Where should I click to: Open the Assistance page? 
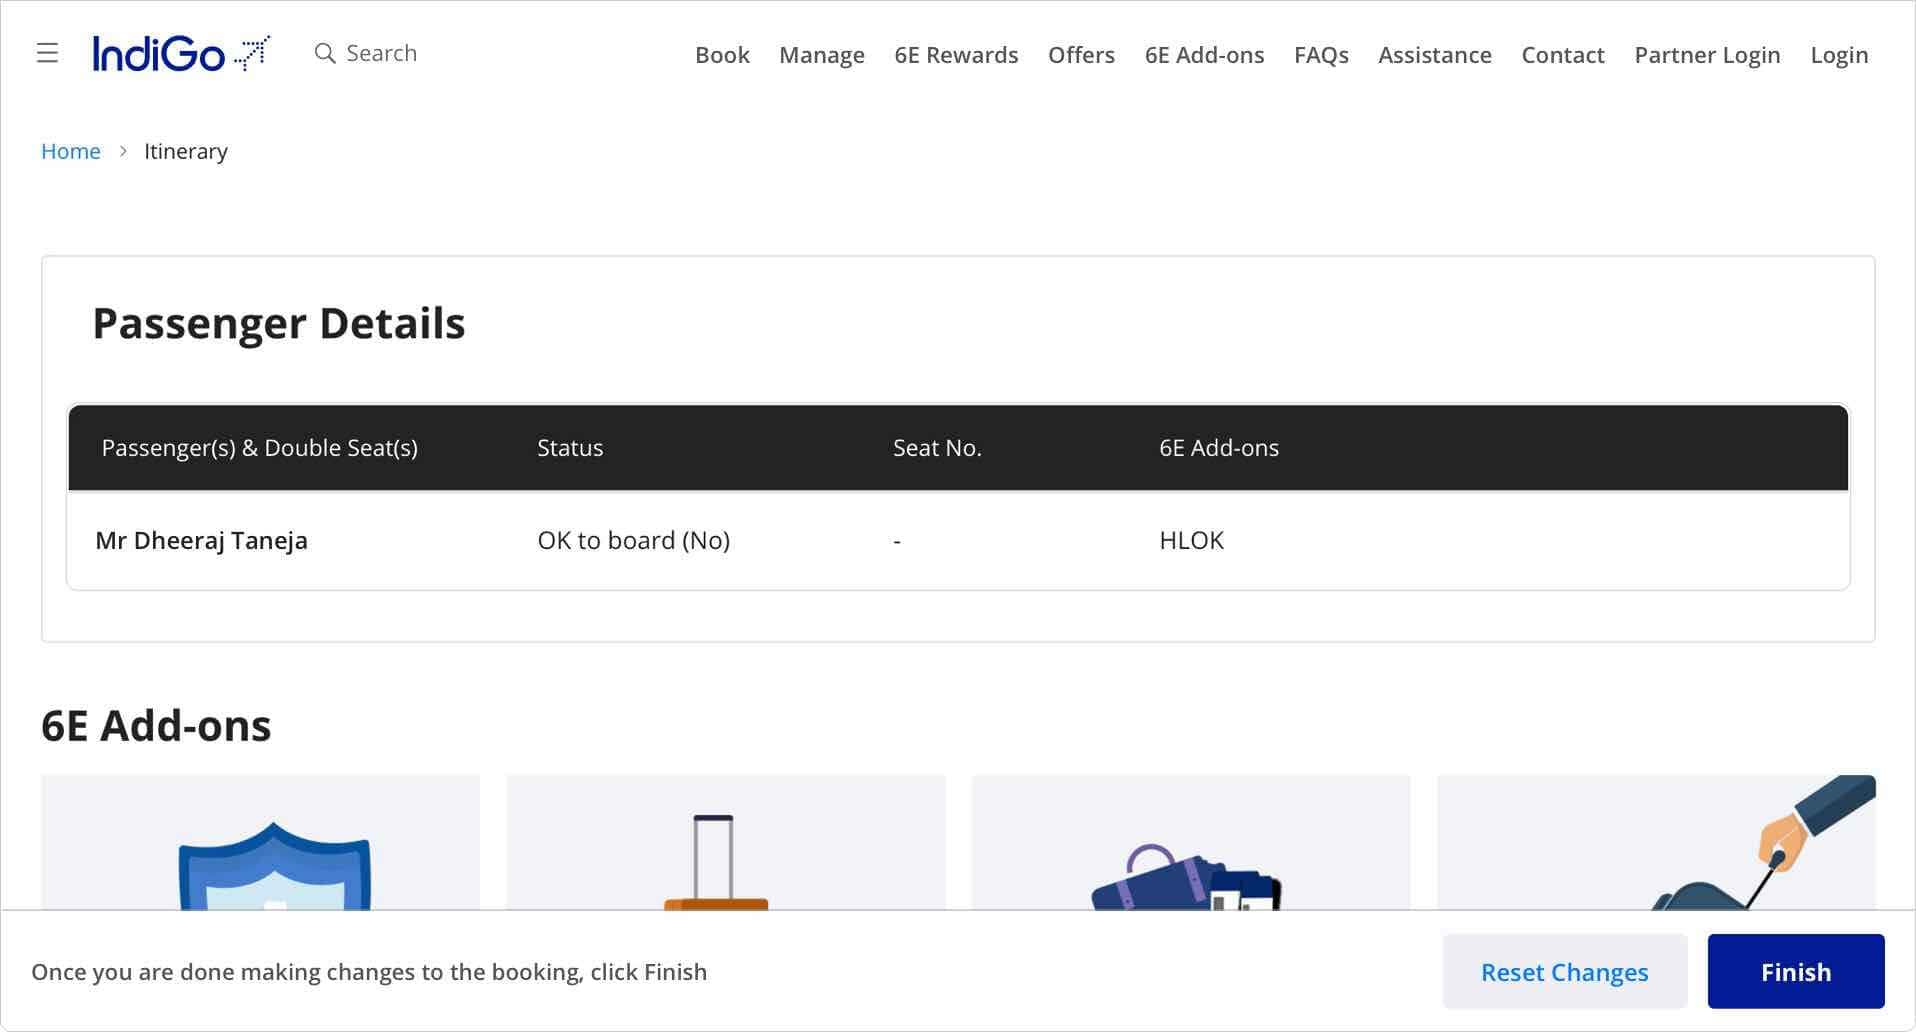pos(1434,55)
